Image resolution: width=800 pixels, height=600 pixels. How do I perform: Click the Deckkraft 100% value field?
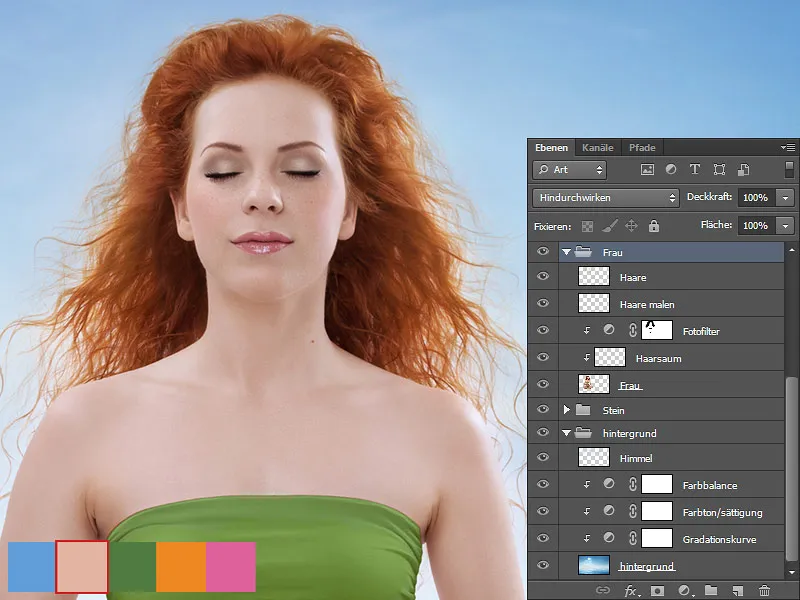coord(757,197)
